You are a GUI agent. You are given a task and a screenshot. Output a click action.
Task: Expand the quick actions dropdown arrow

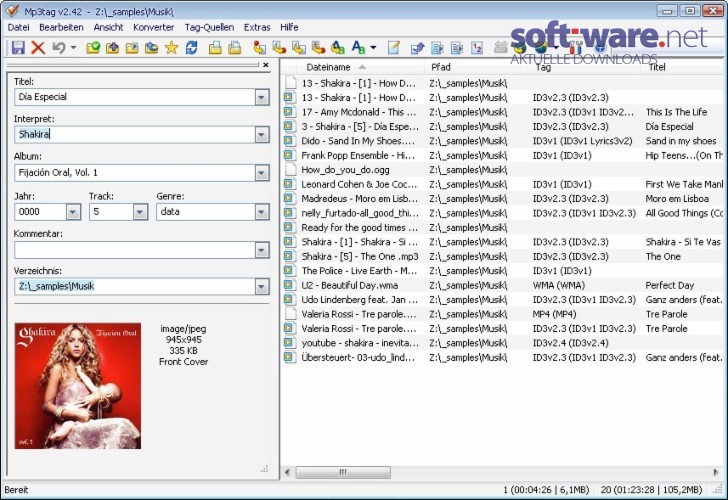click(x=373, y=47)
